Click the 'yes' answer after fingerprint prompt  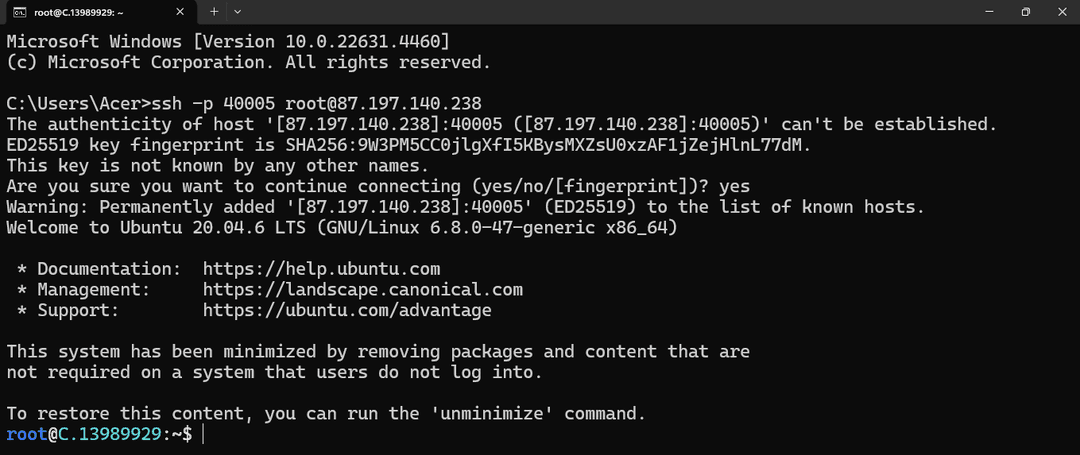(734, 187)
